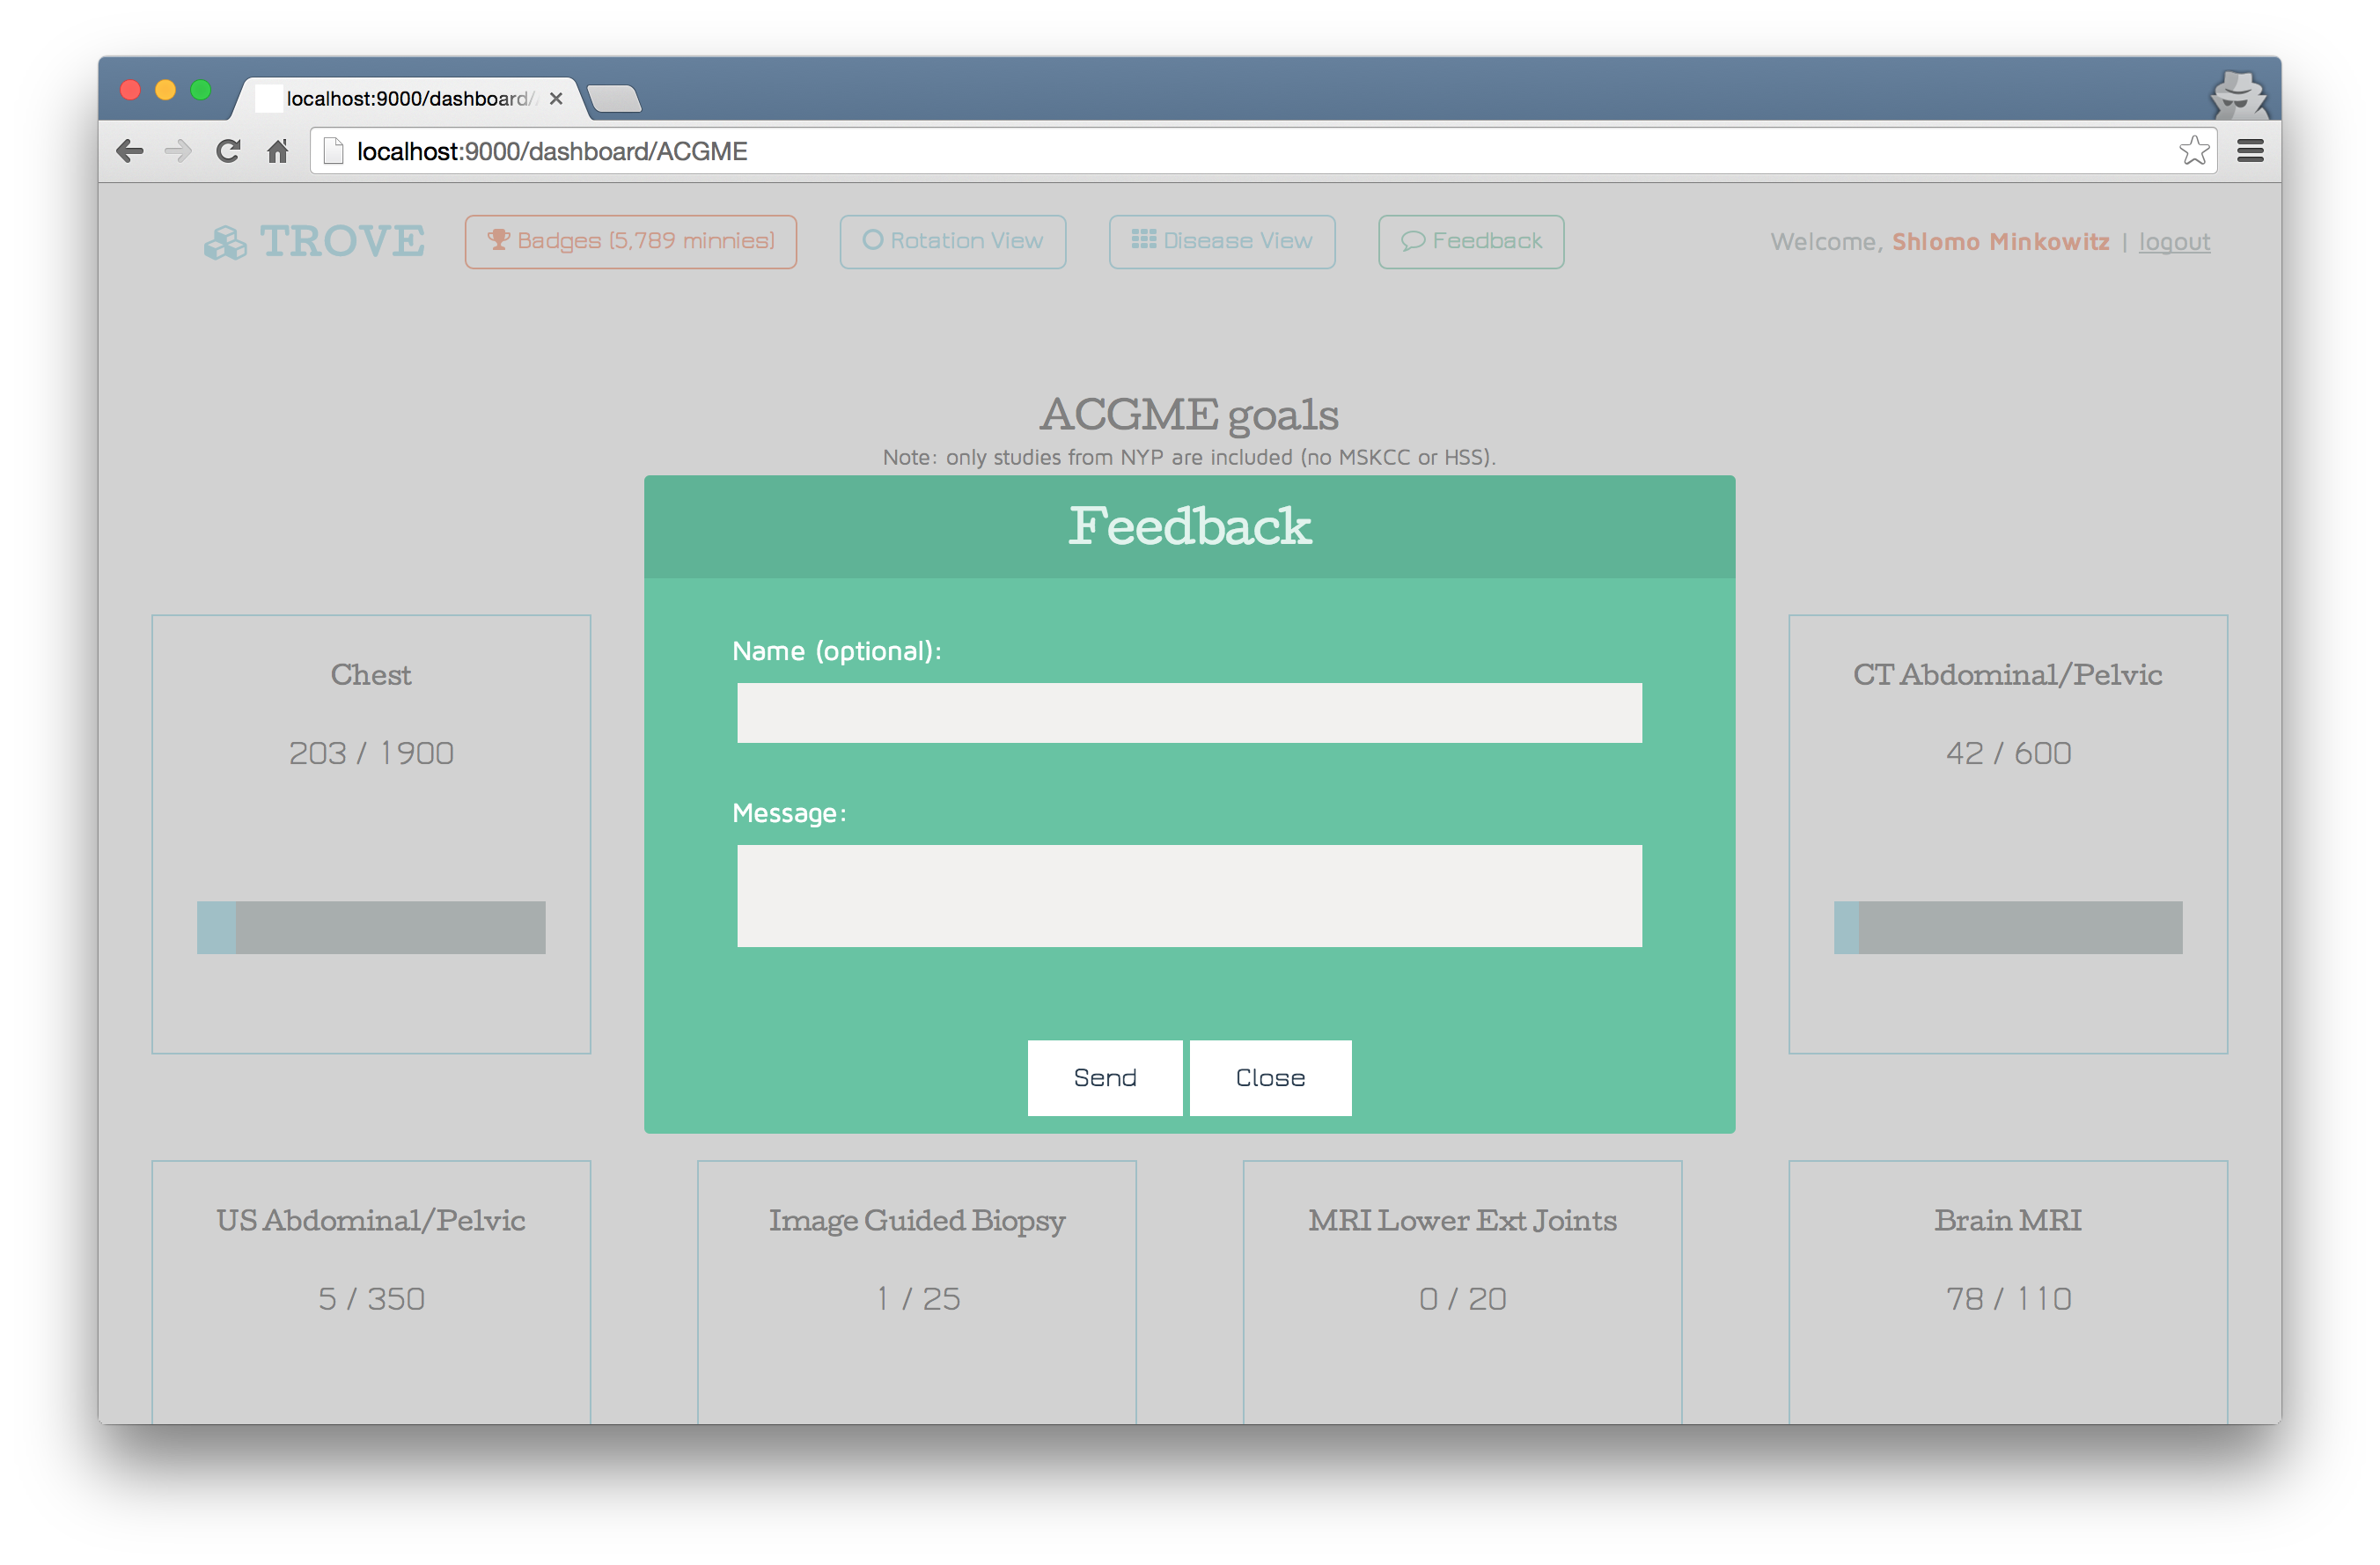Open Badges (5,789 minnies) page
Viewport: 2380px width, 1565px height.
point(630,241)
